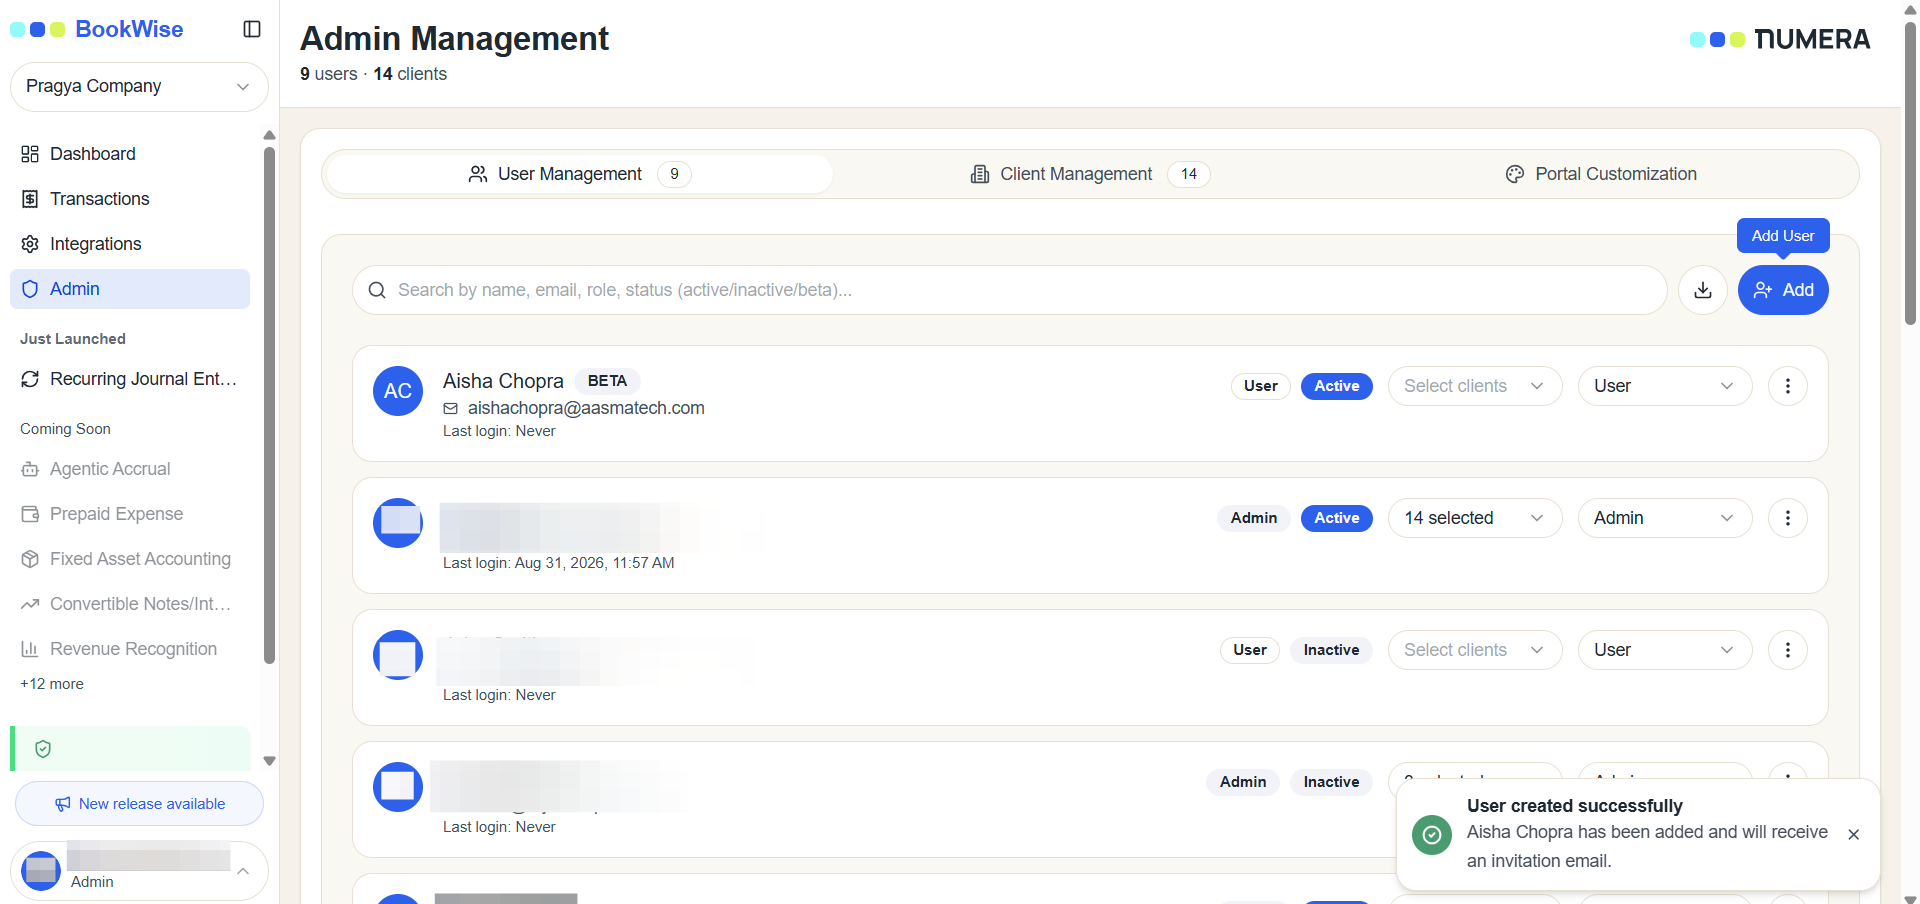Click the Prepaid Expense robot-wallet icon
The height and width of the screenshot is (904, 1920).
coord(30,514)
